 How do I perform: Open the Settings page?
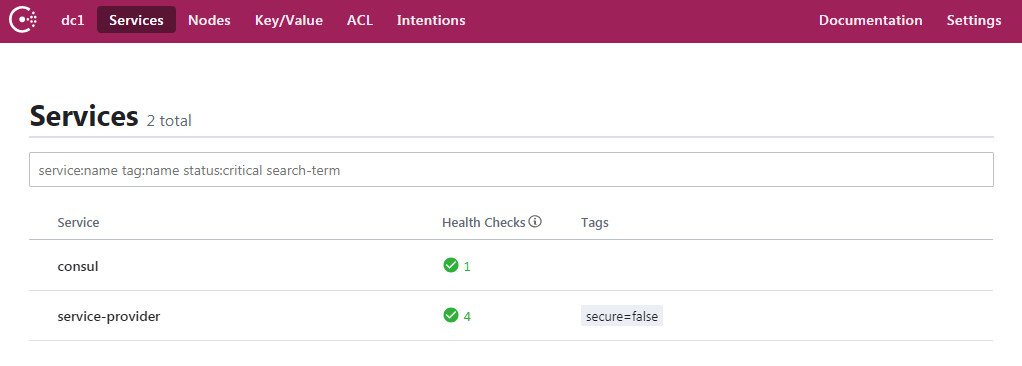tap(974, 20)
